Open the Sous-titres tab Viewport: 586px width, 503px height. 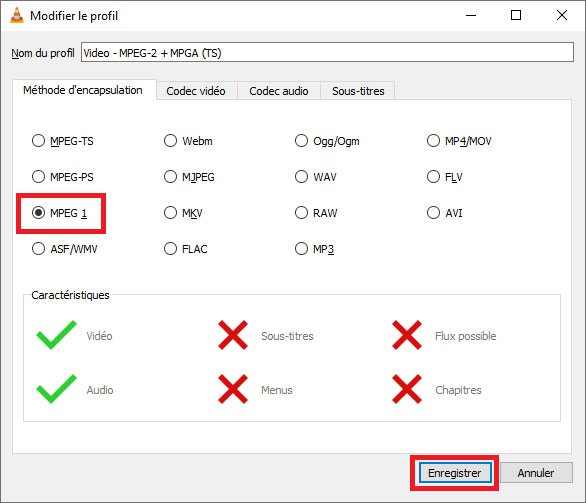pyautogui.click(x=358, y=91)
